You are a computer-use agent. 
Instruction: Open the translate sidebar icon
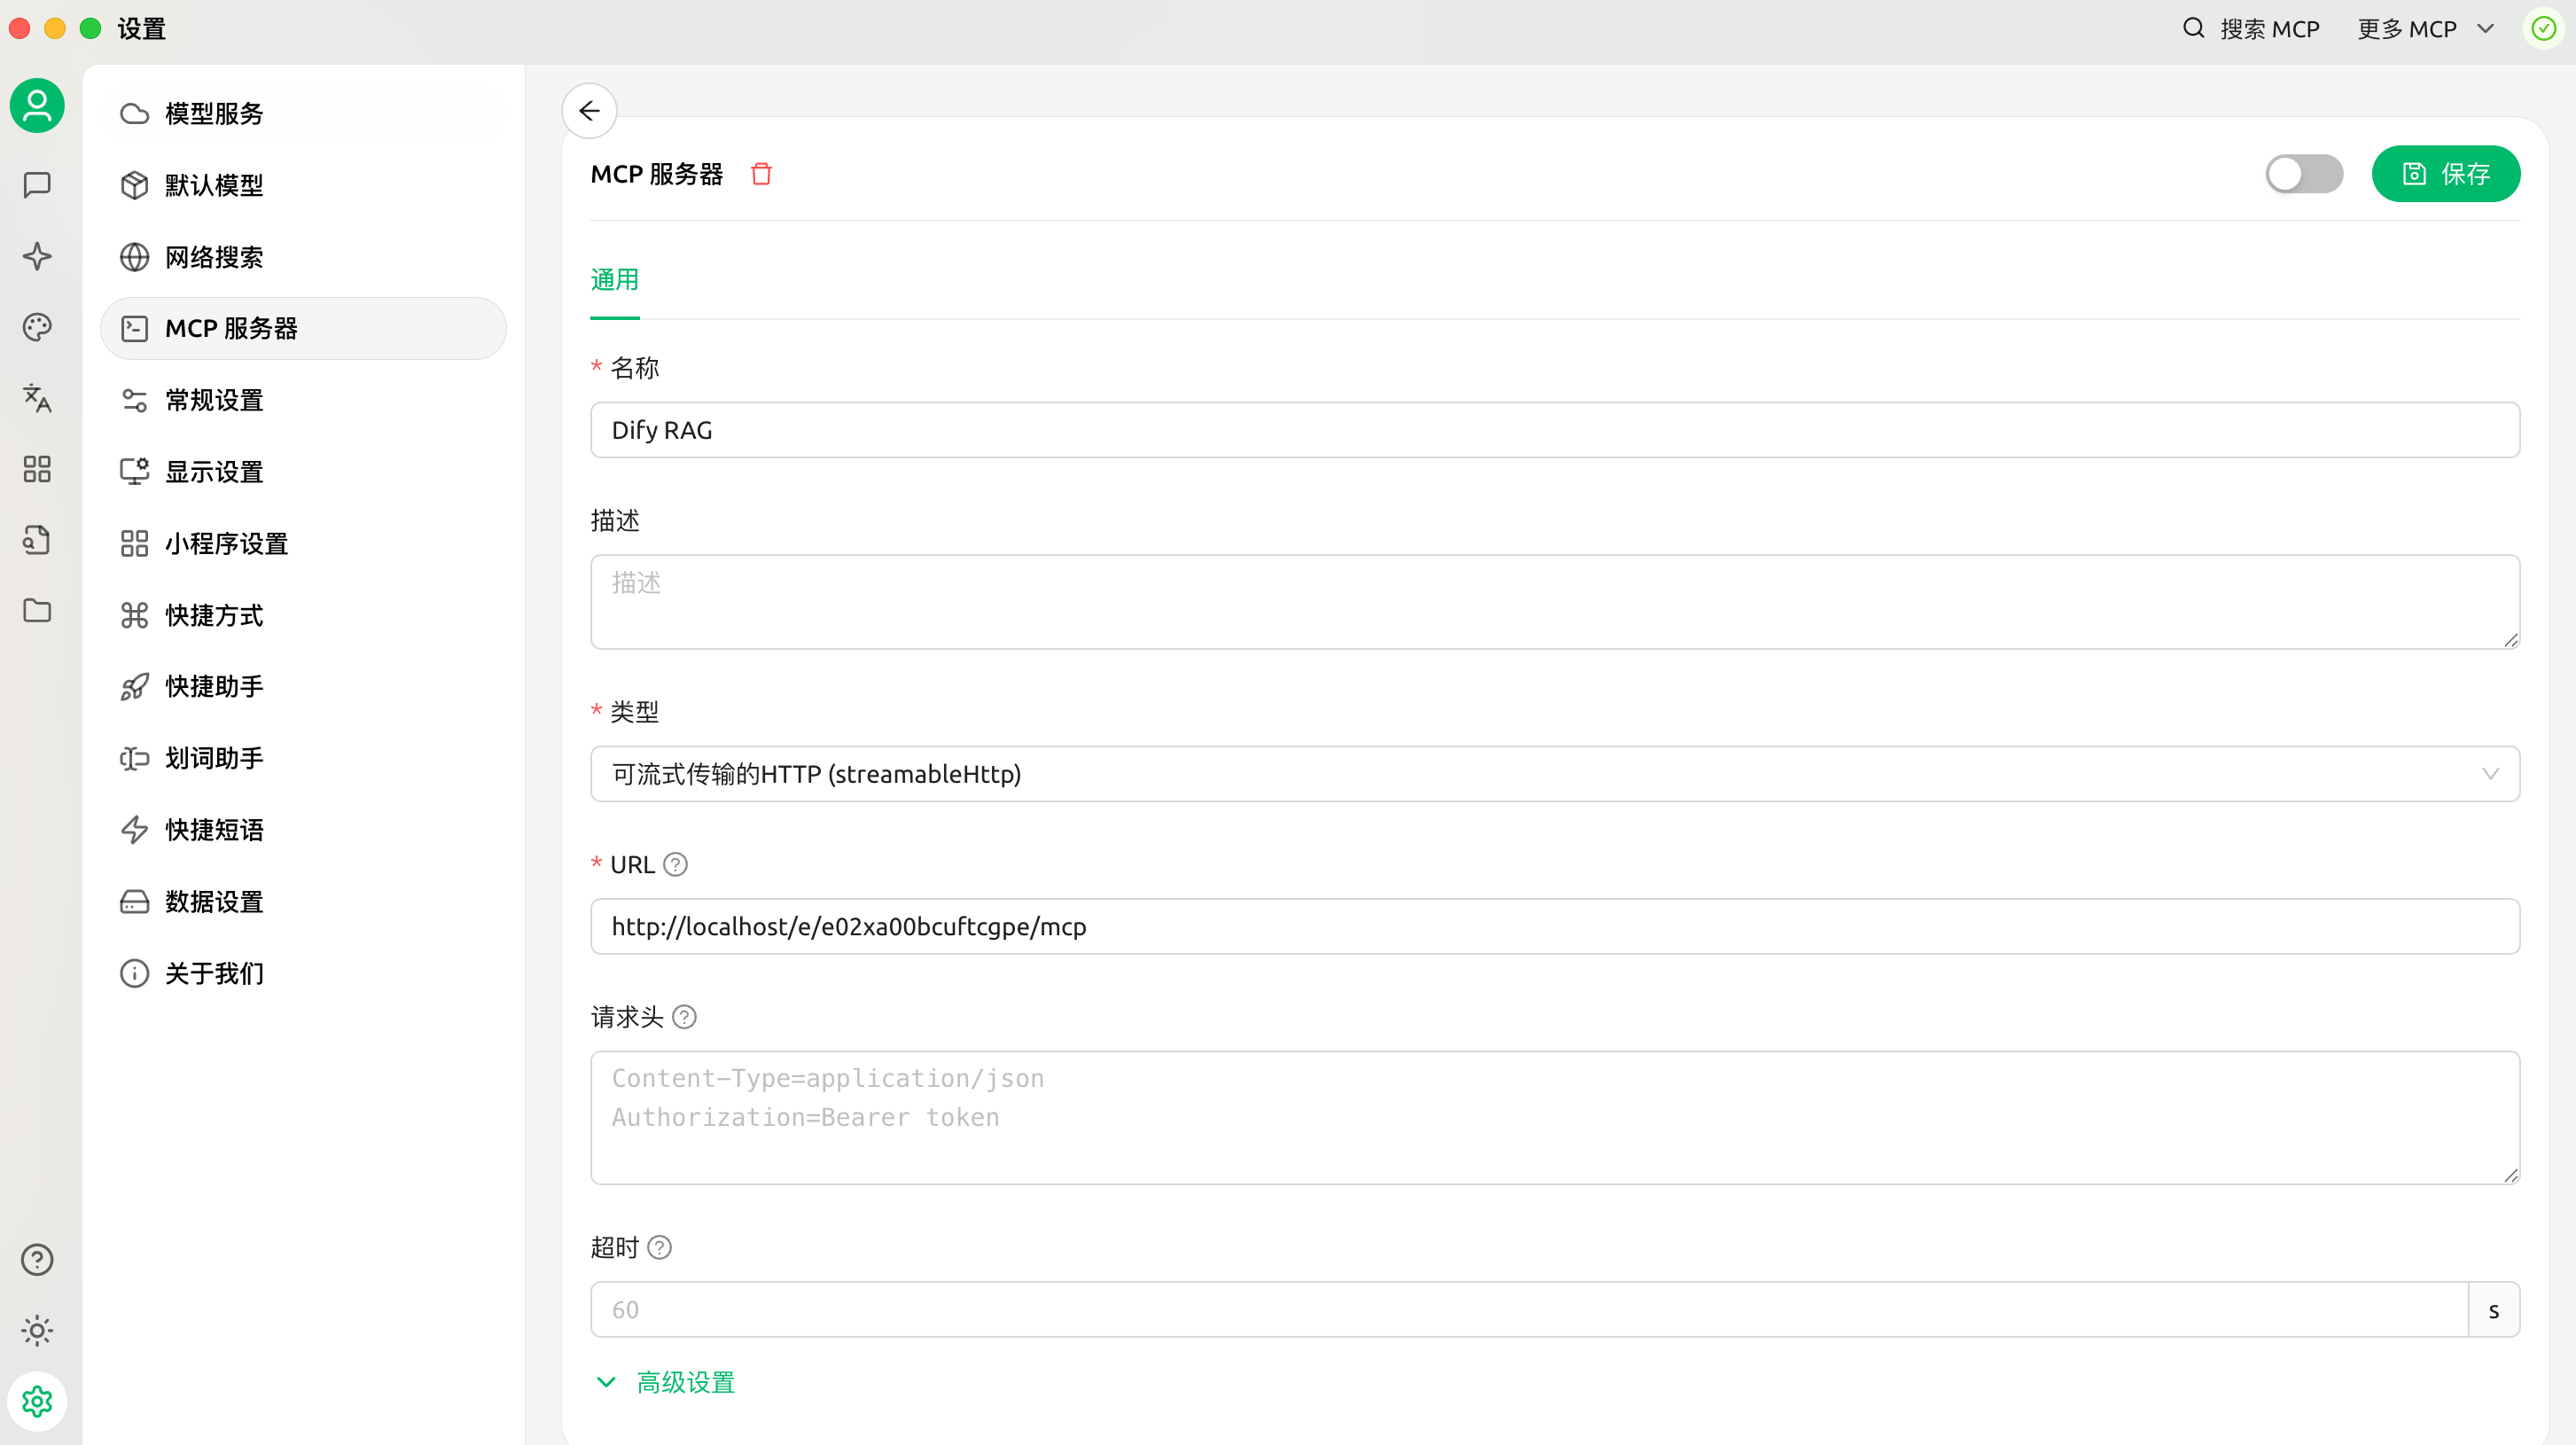pos(37,398)
